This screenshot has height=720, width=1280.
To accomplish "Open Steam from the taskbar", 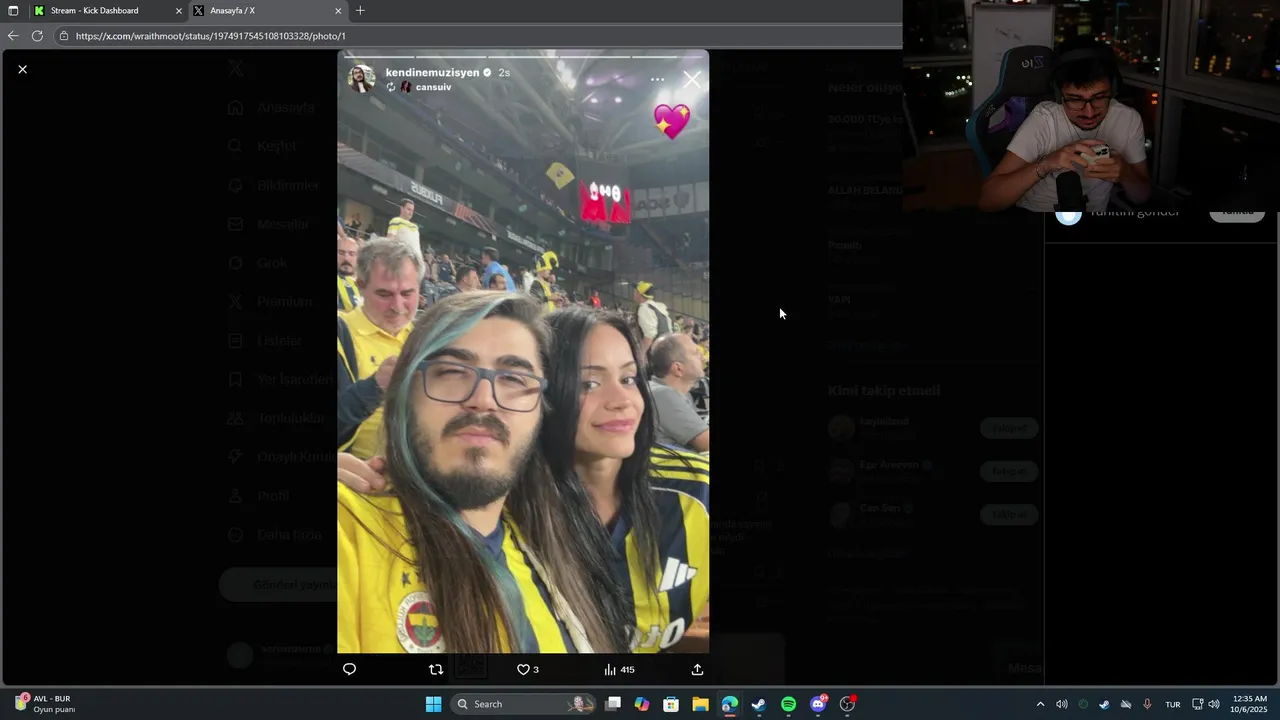I will coord(759,704).
